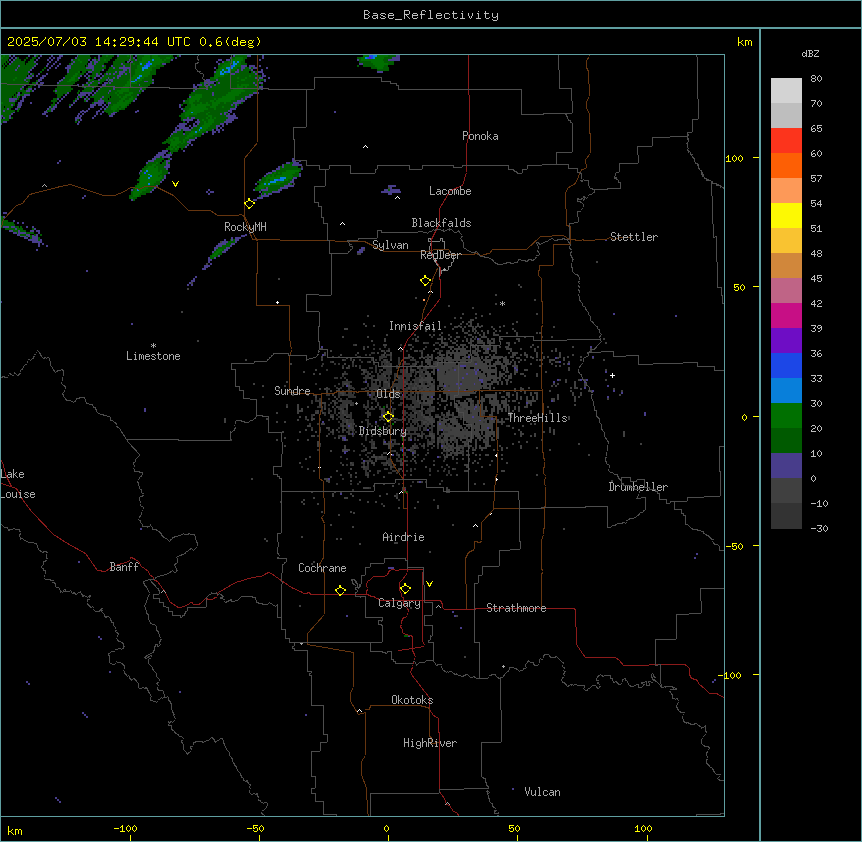Image resolution: width=862 pixels, height=842 pixels.
Task: Click the white plus marker north of Drumheller
Action: pos(612,375)
